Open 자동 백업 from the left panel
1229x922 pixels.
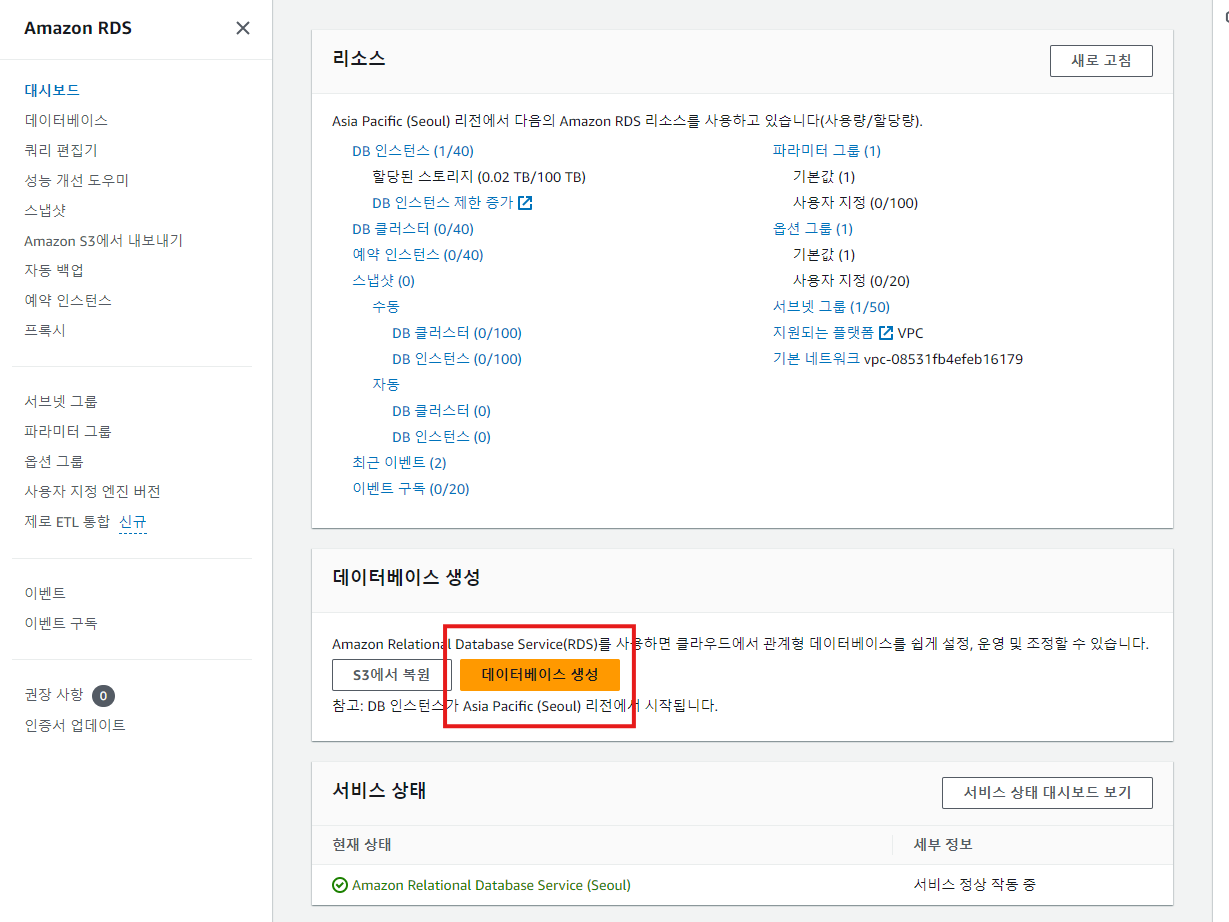[x=53, y=270]
